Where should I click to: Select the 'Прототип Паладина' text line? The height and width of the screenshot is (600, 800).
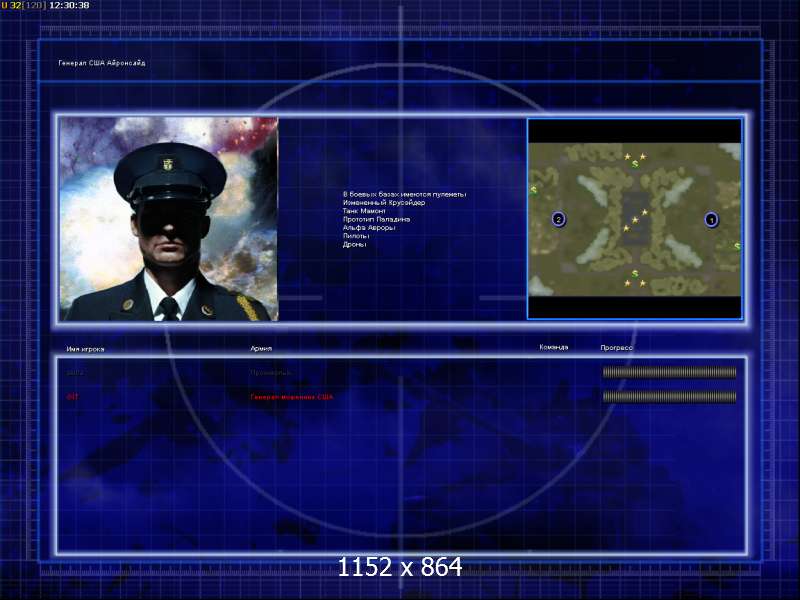coord(376,219)
